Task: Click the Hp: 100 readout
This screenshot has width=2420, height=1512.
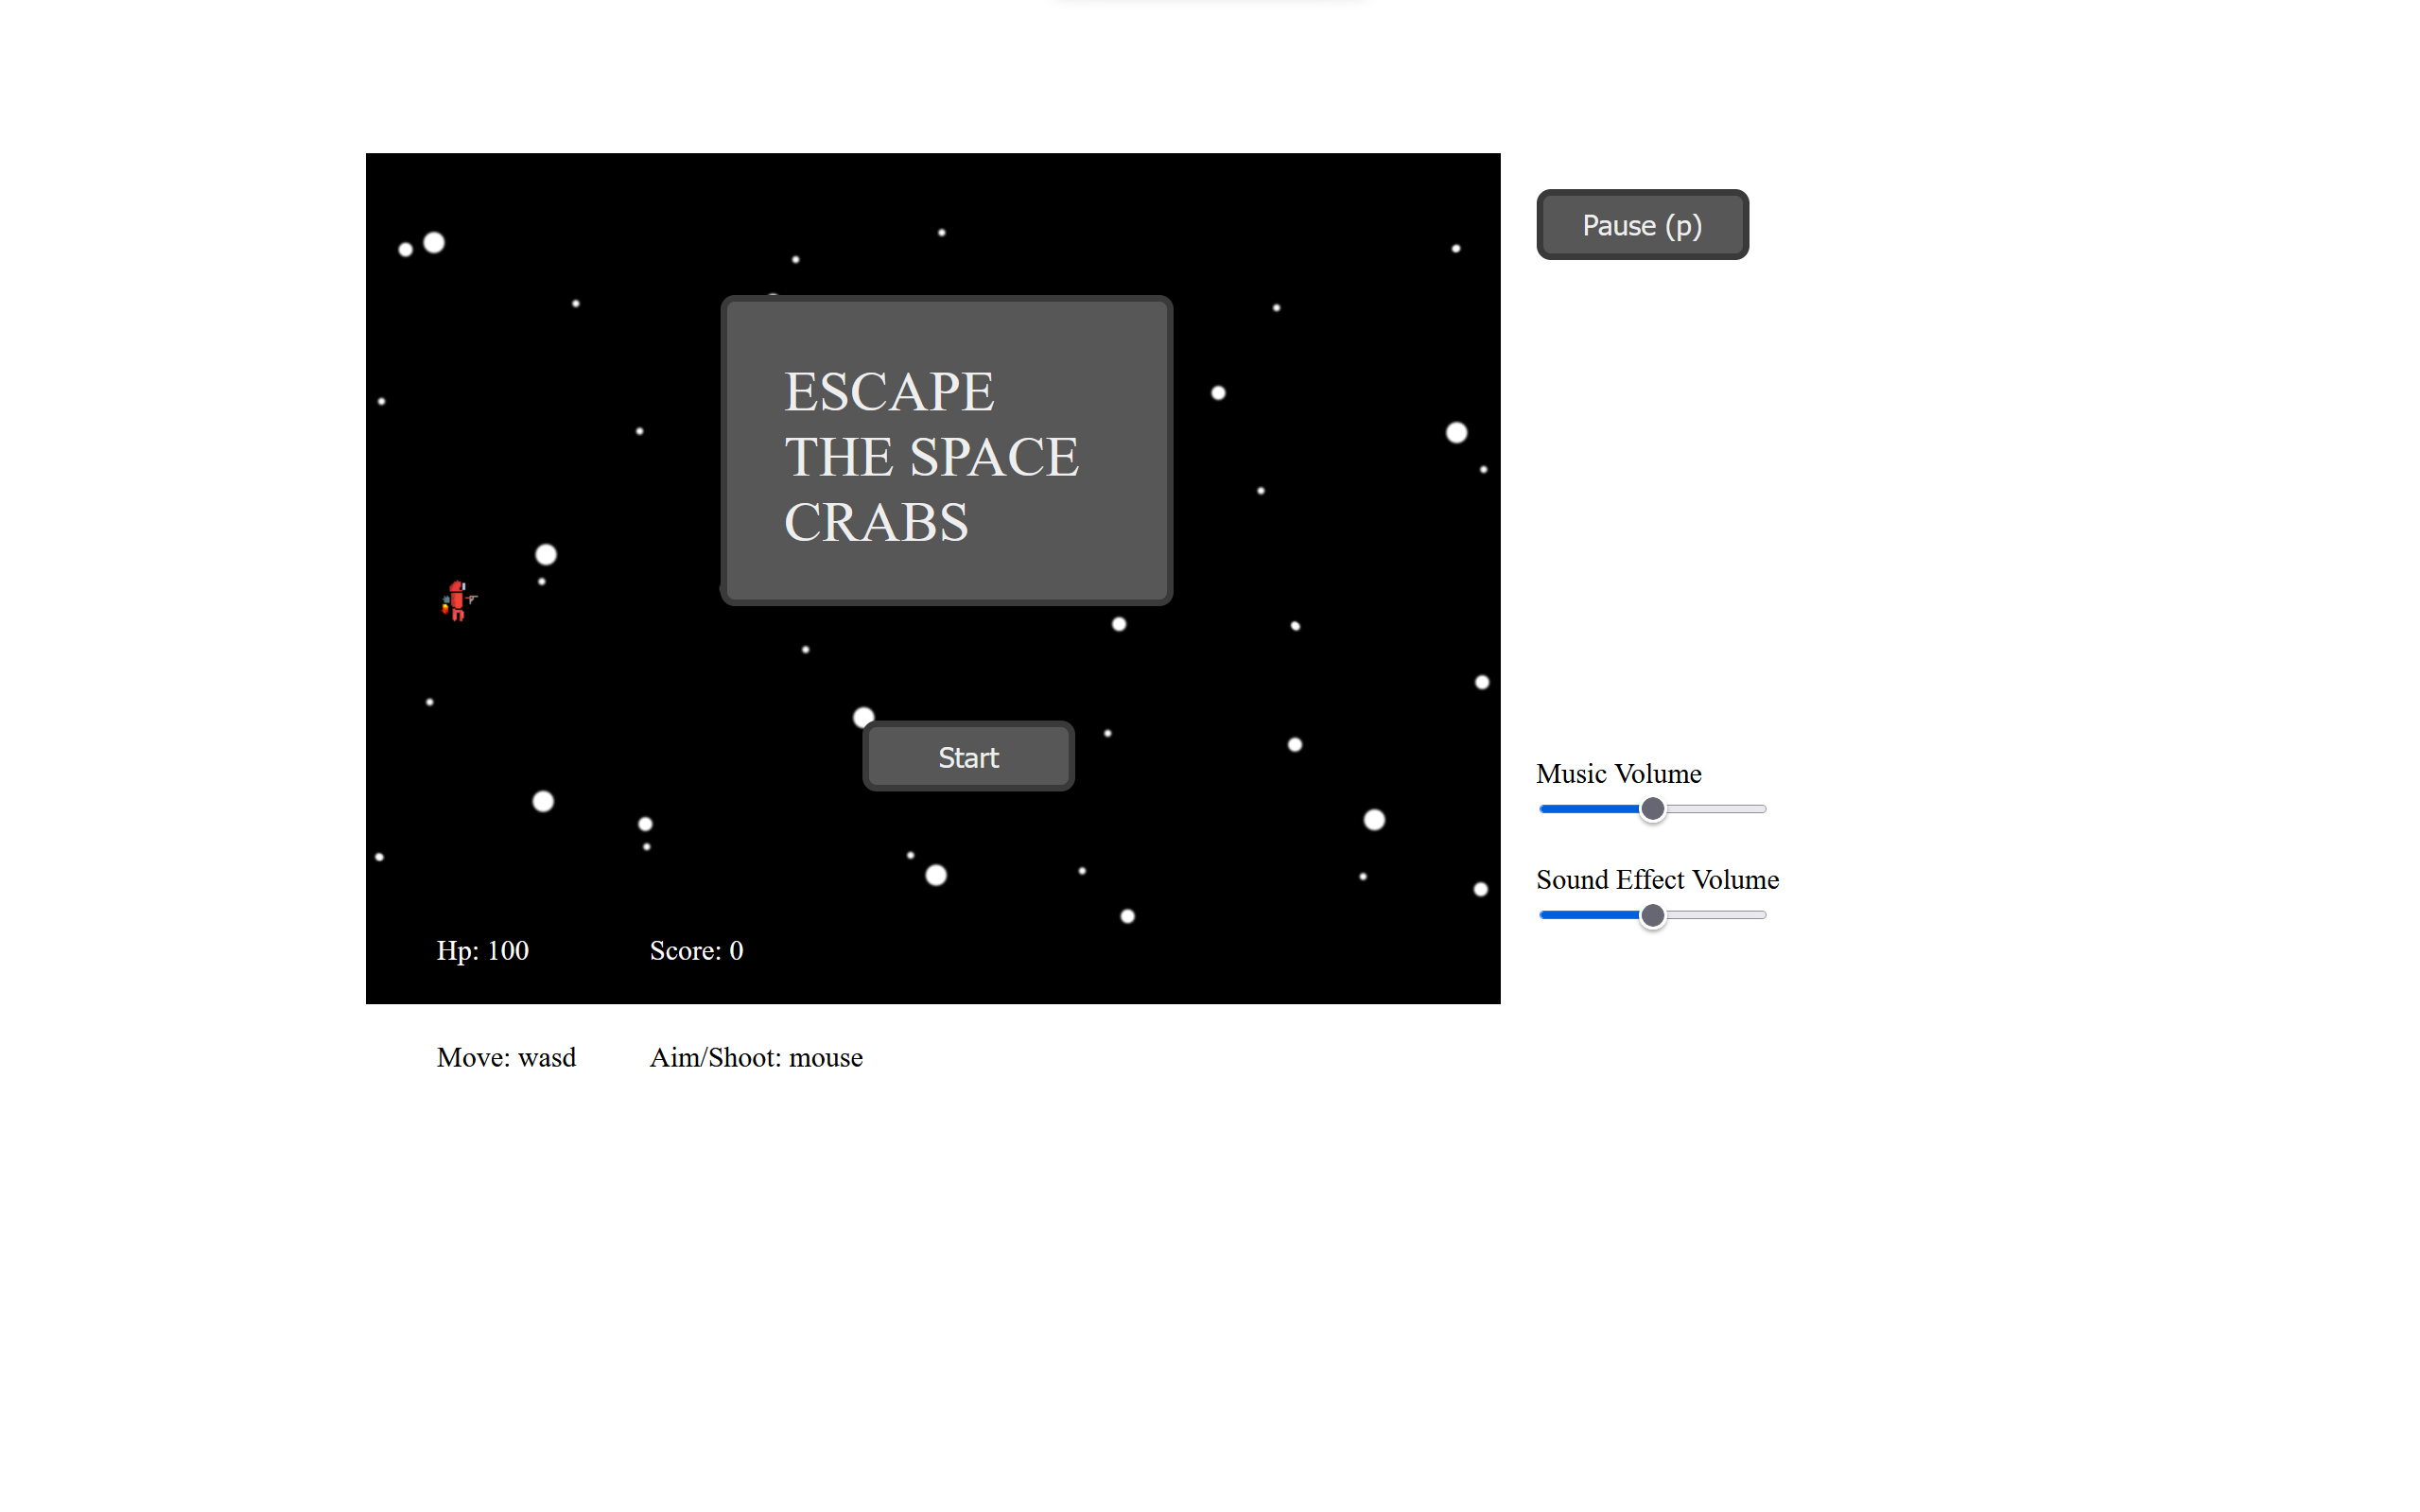Action: coord(482,950)
